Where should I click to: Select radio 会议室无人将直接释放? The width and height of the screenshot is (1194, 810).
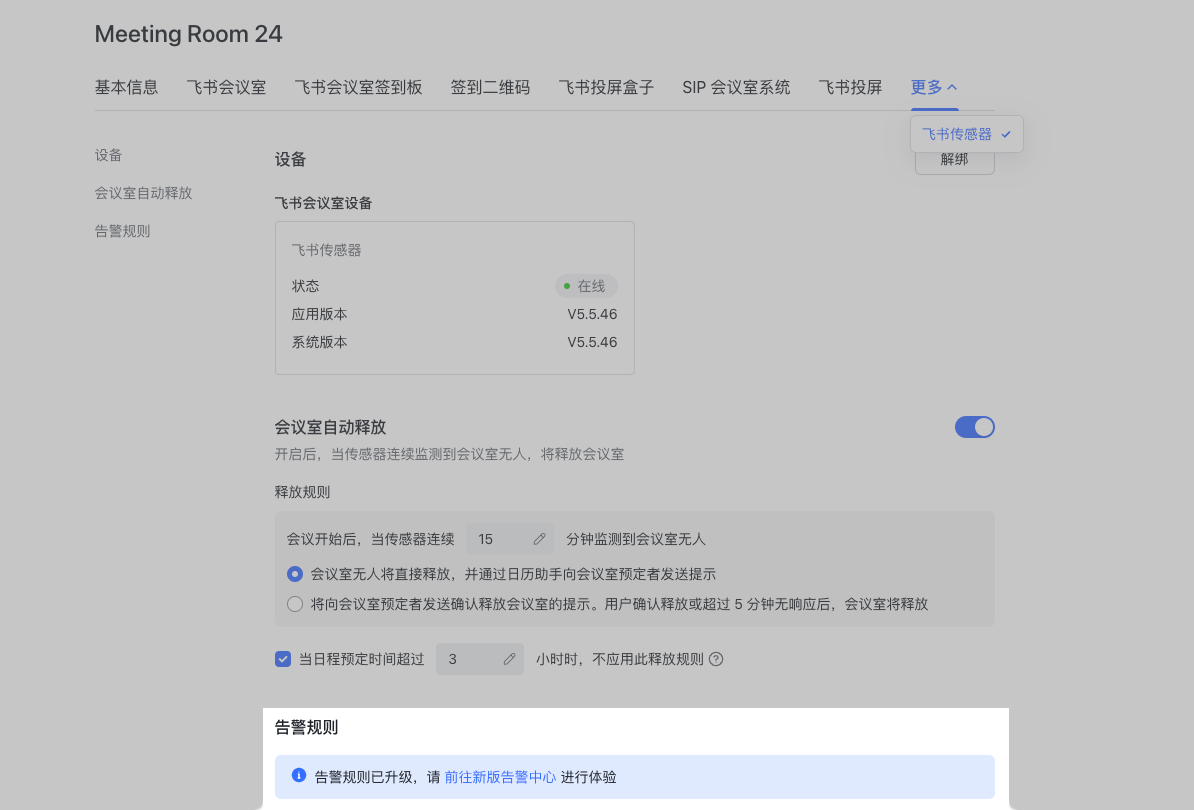pos(295,574)
